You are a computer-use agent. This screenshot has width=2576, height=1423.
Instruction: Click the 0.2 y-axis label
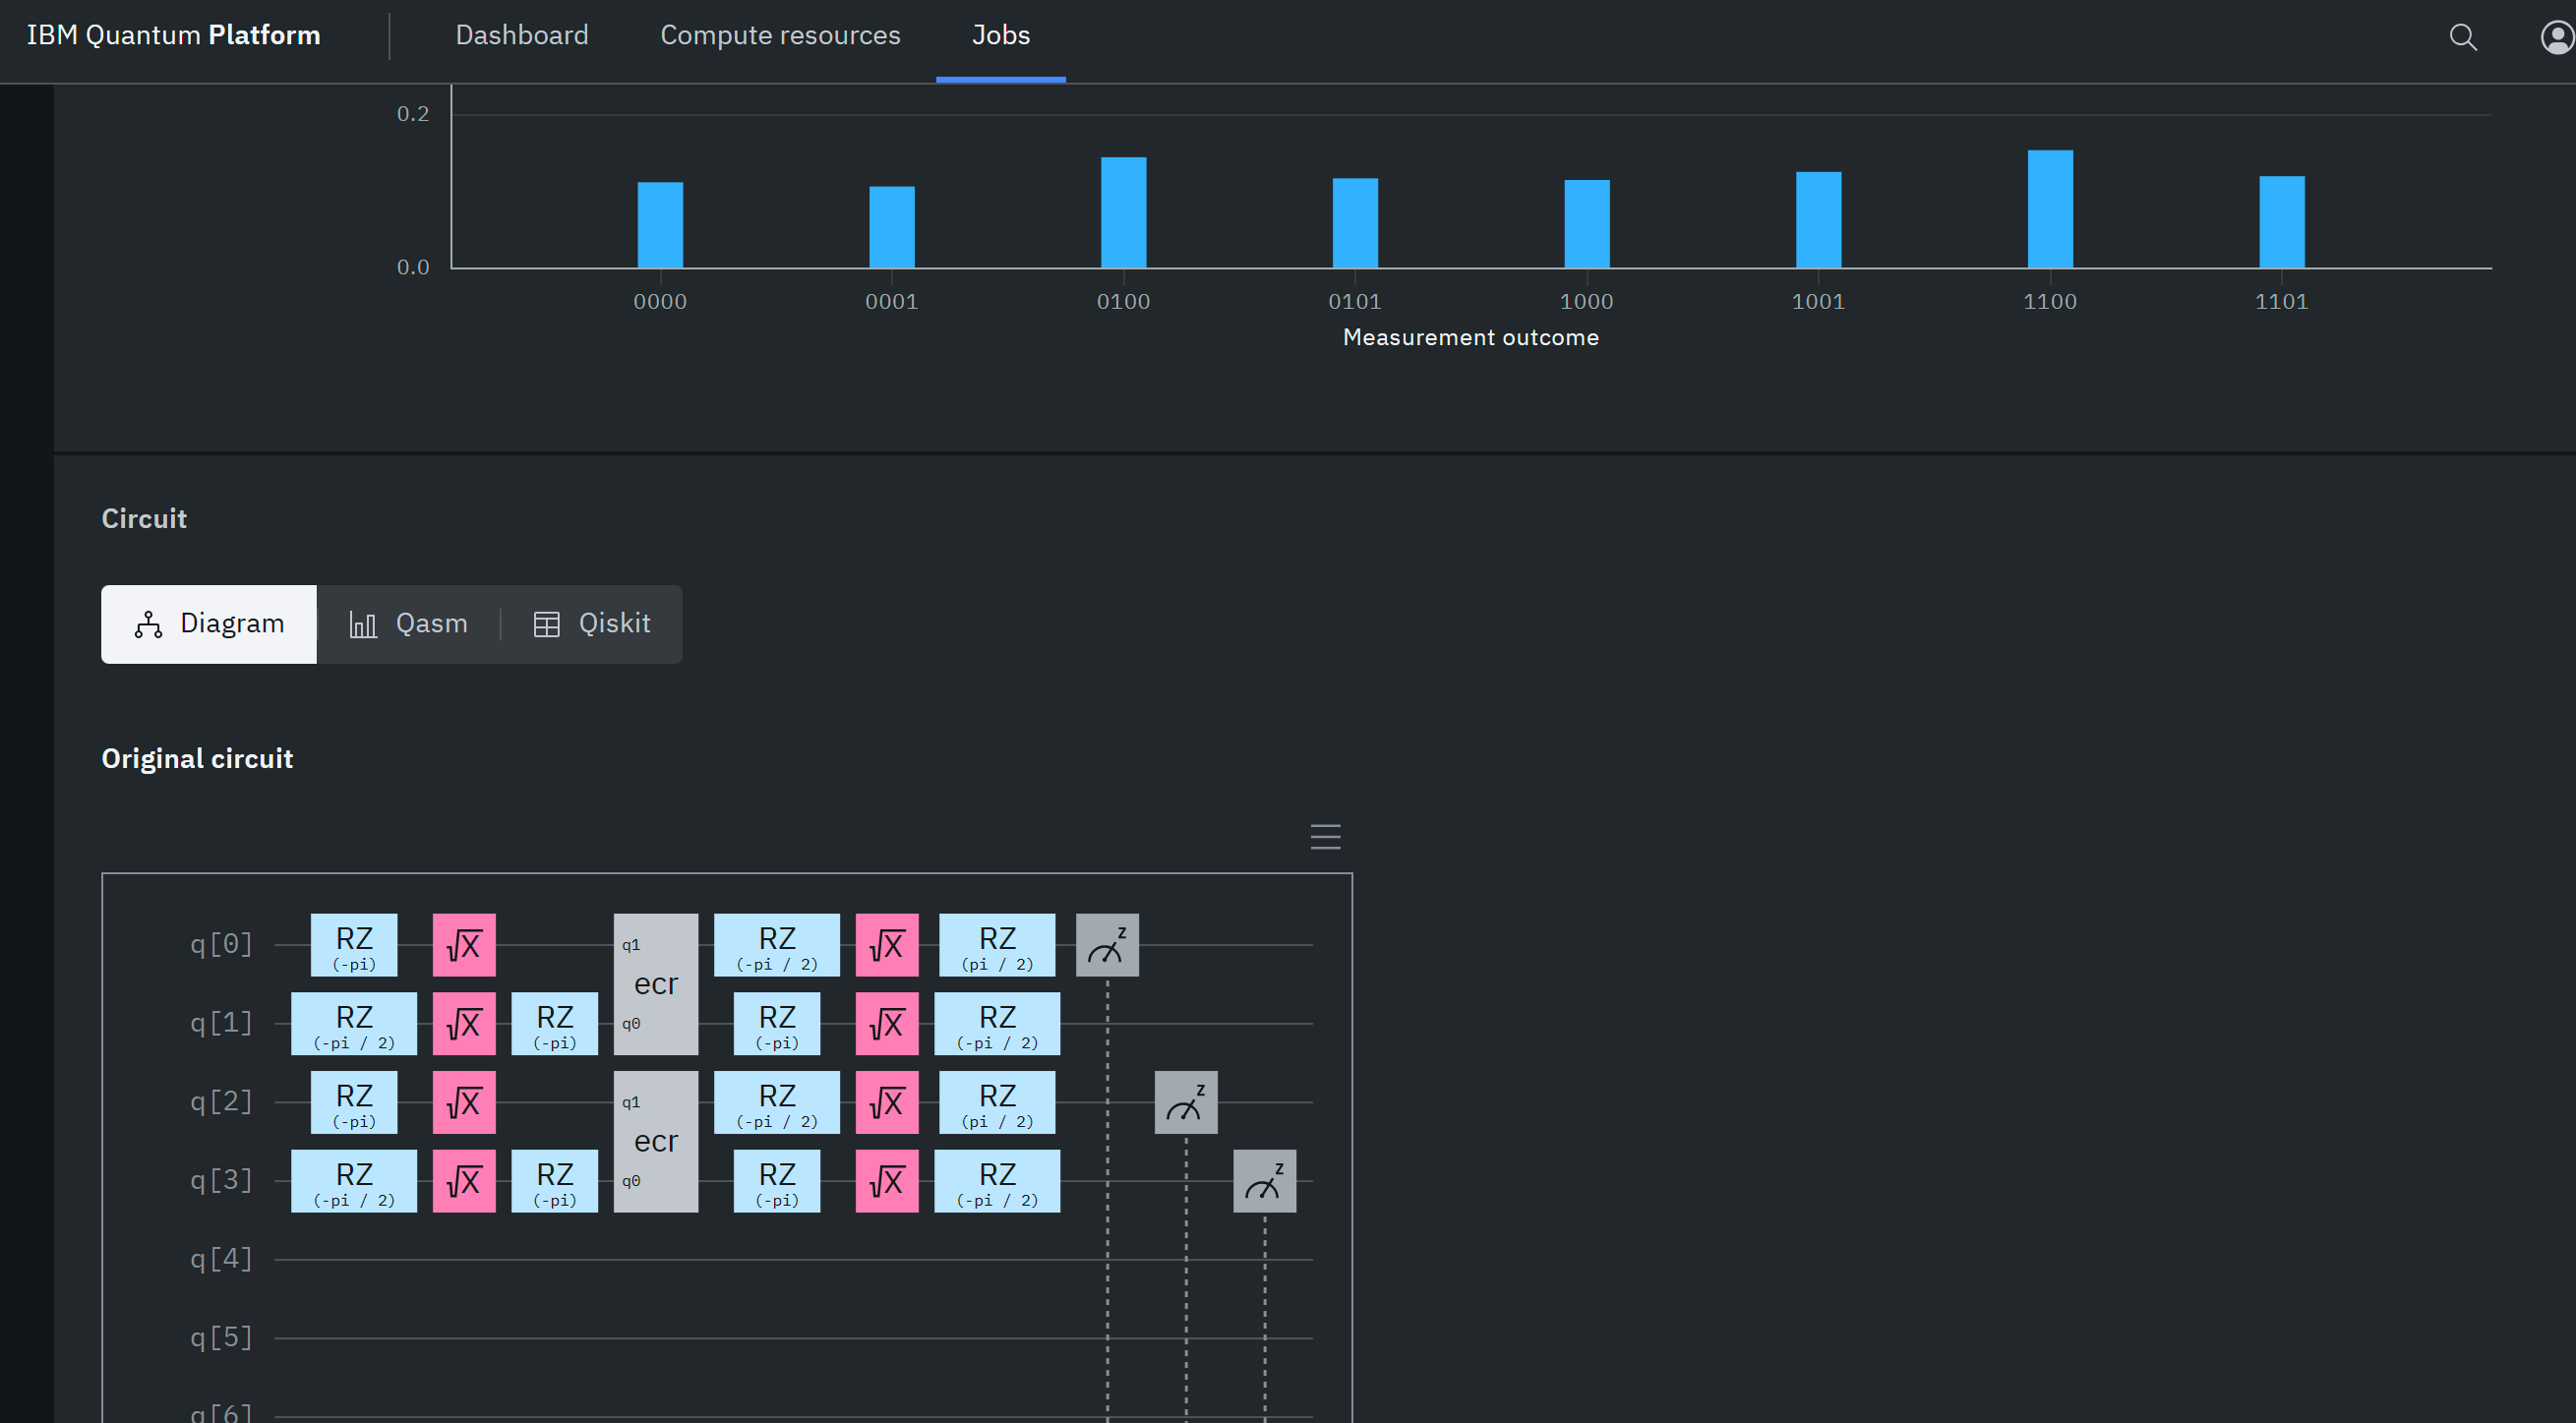tap(413, 114)
